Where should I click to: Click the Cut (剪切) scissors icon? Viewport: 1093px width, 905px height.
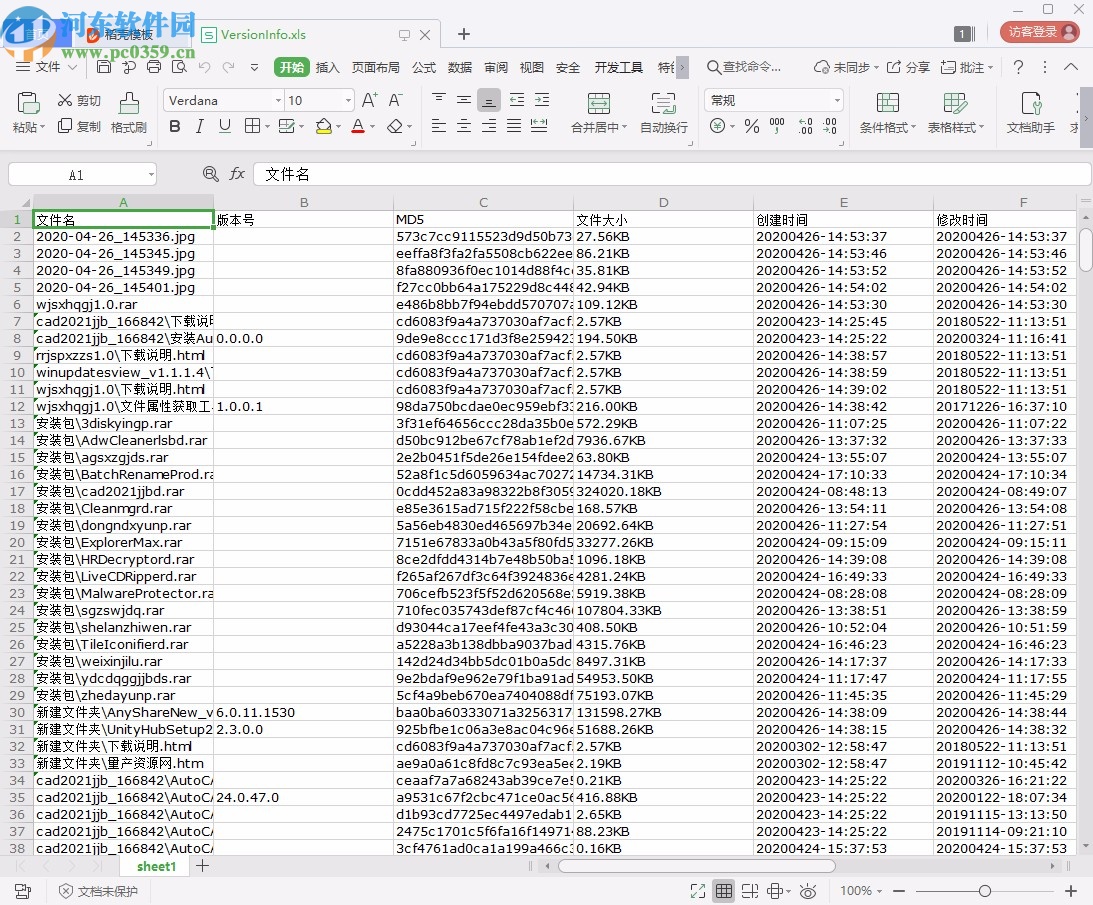66,100
